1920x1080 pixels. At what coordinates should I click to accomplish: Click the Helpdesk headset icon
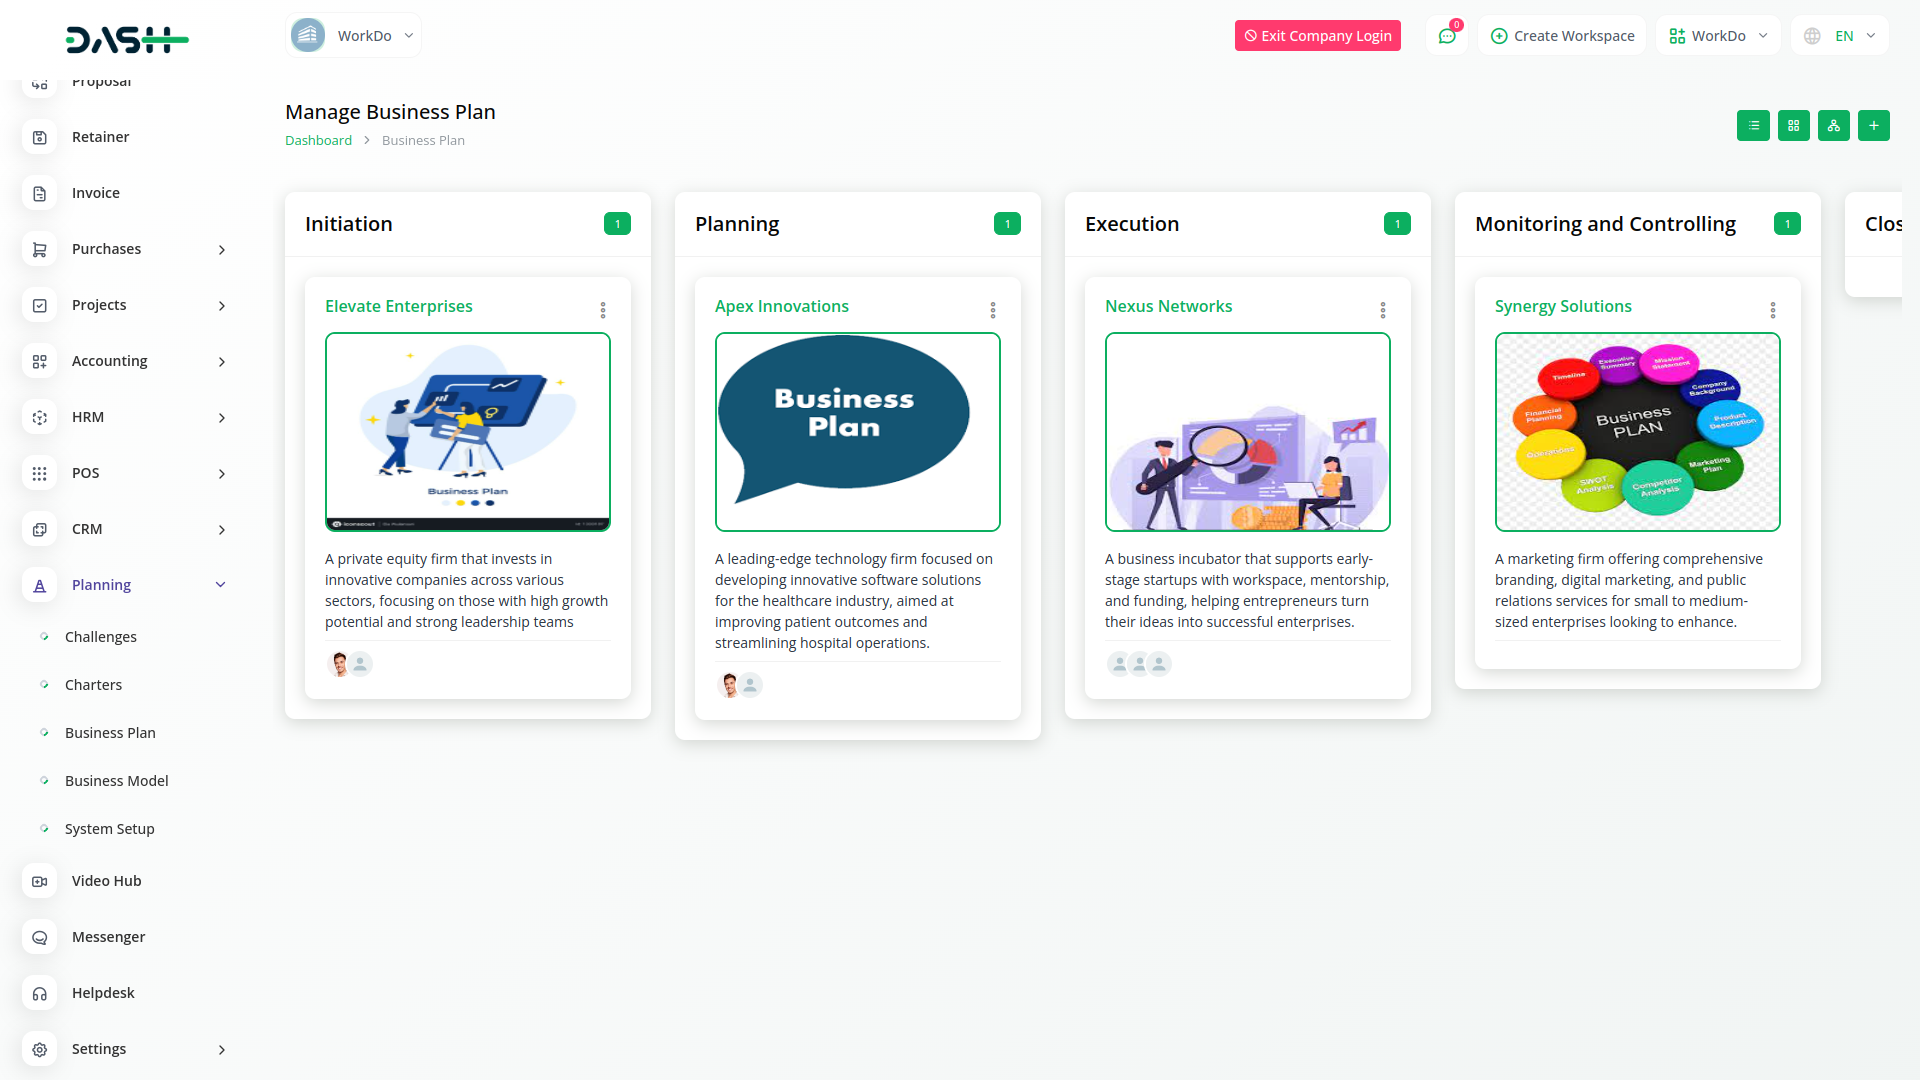[x=40, y=993]
